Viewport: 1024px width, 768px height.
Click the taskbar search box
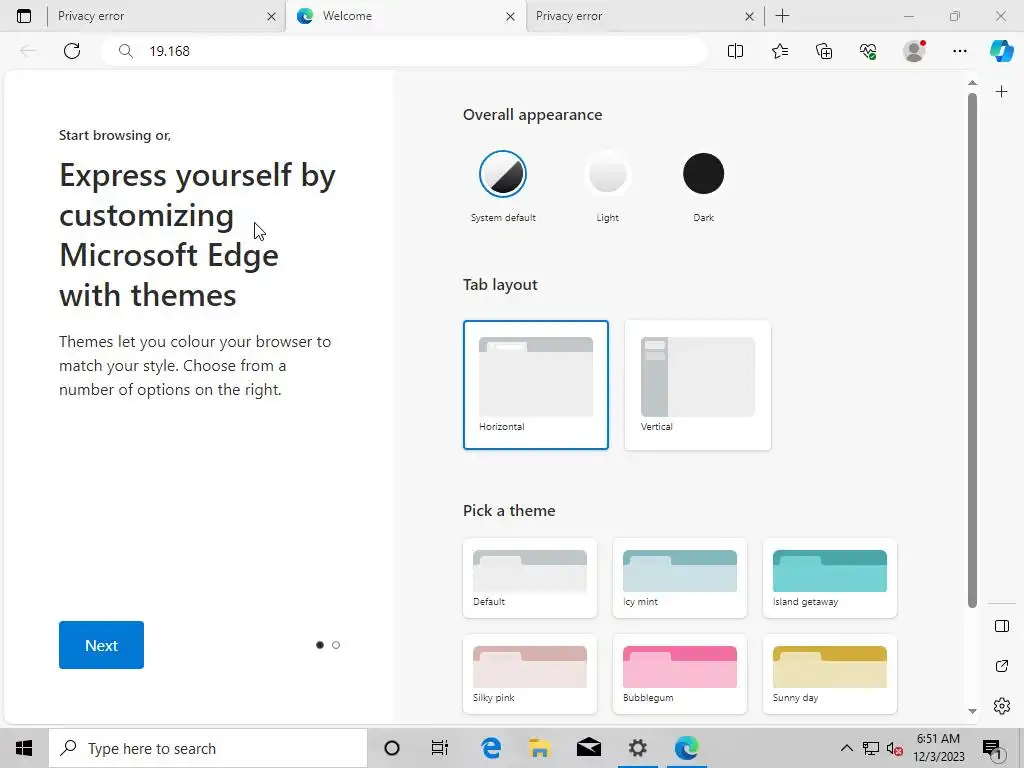coord(208,748)
